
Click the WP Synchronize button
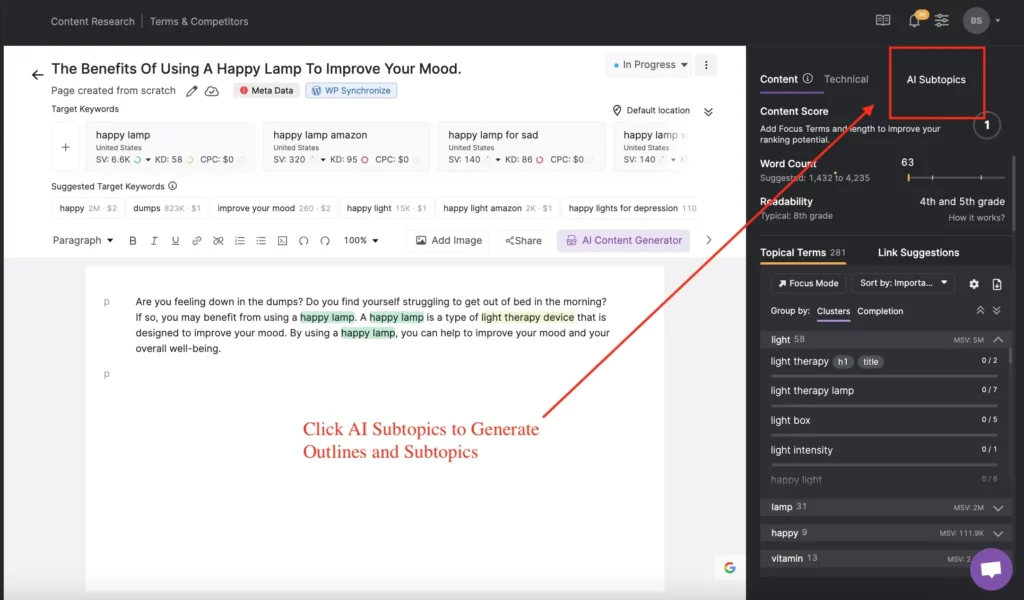coord(351,91)
